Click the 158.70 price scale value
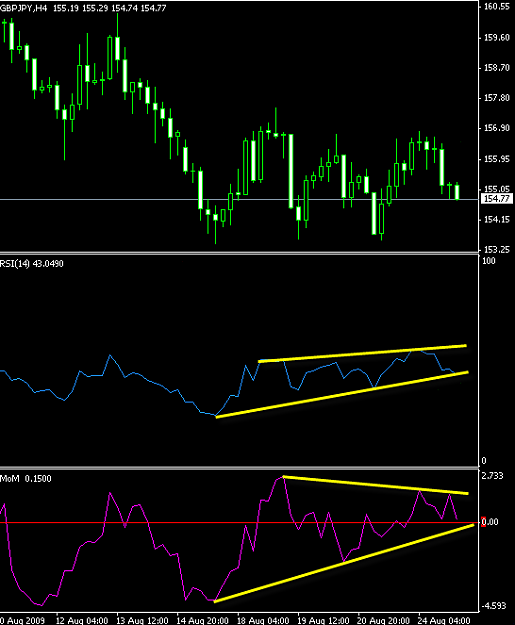Viewport: 515px width, 625px height. pos(496,68)
